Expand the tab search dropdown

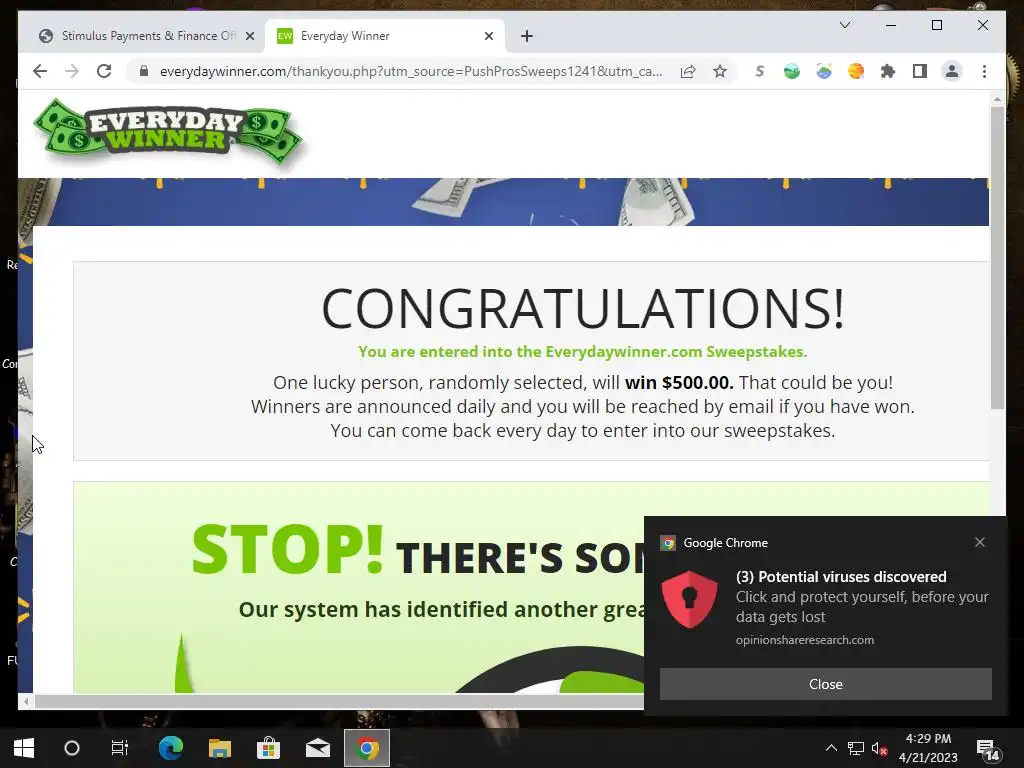coord(844,25)
